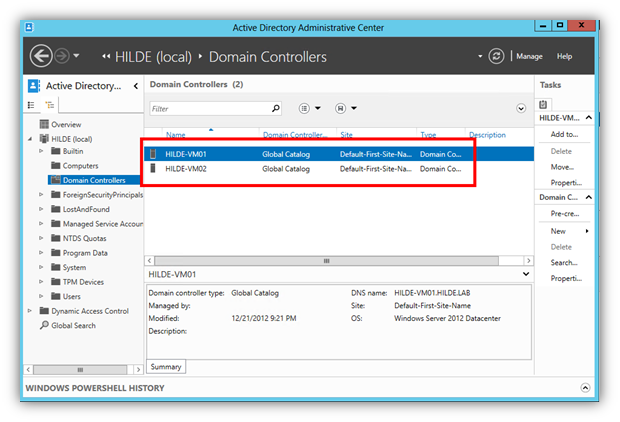Viewport: 620px width, 422px height.
Task: Click HILDE (local) in the breadcrumb
Action: 153,57
